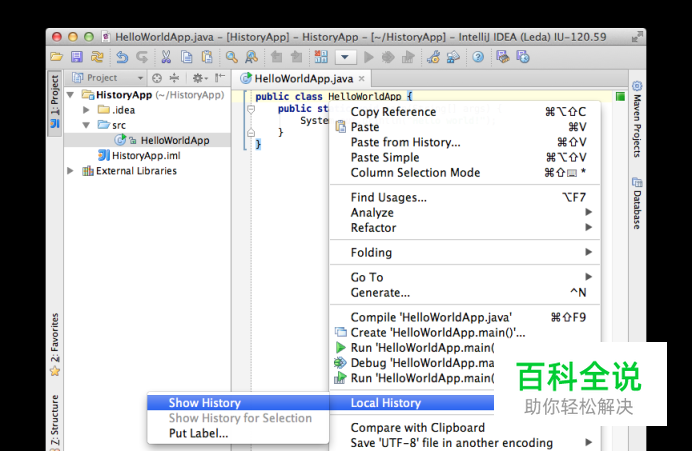Open the Refactor submenu arrow
The width and height of the screenshot is (692, 451).
[588, 227]
